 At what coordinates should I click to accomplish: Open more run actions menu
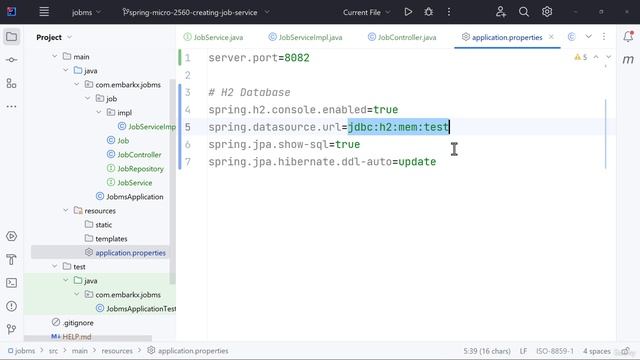[x=449, y=12]
